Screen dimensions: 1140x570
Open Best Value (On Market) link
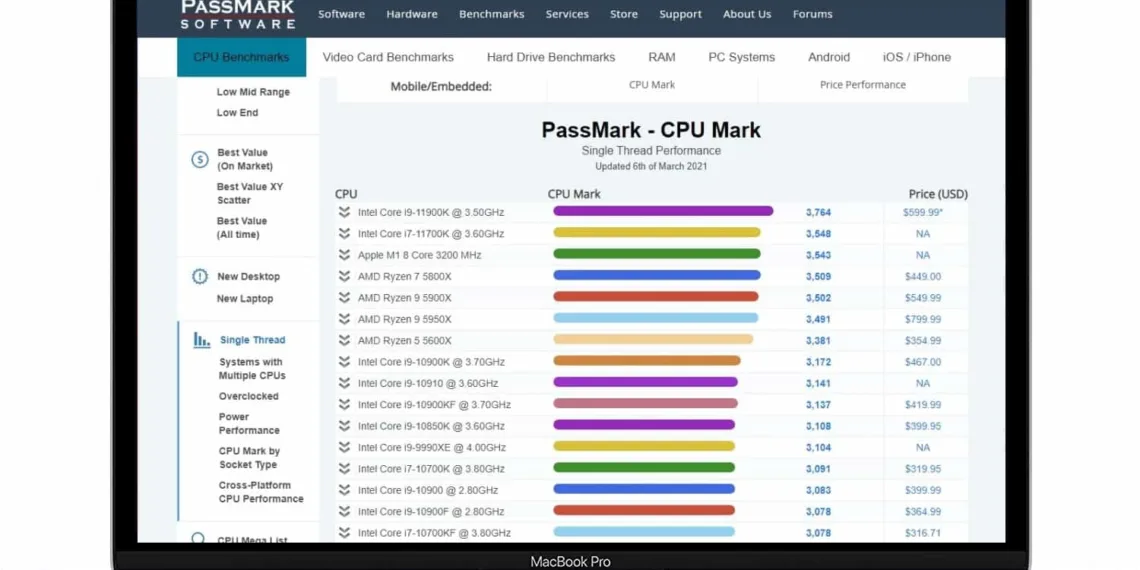(x=245, y=159)
